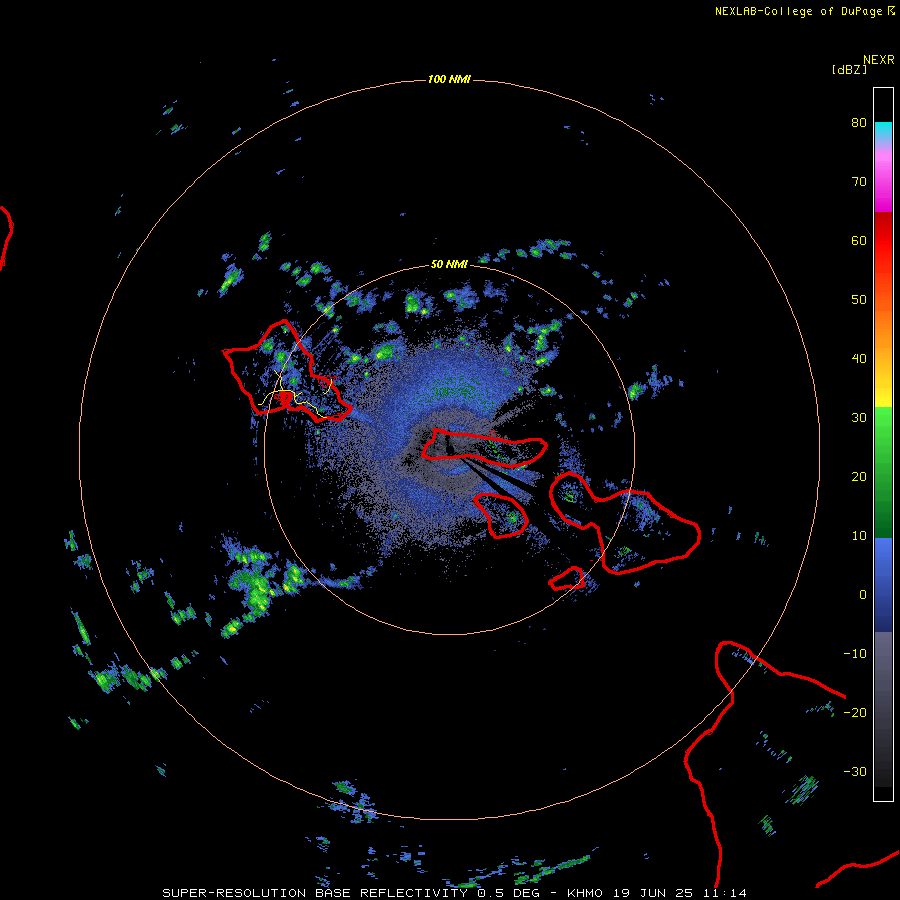
Task: Click the -20 dBZ scale value
Action: click(855, 713)
